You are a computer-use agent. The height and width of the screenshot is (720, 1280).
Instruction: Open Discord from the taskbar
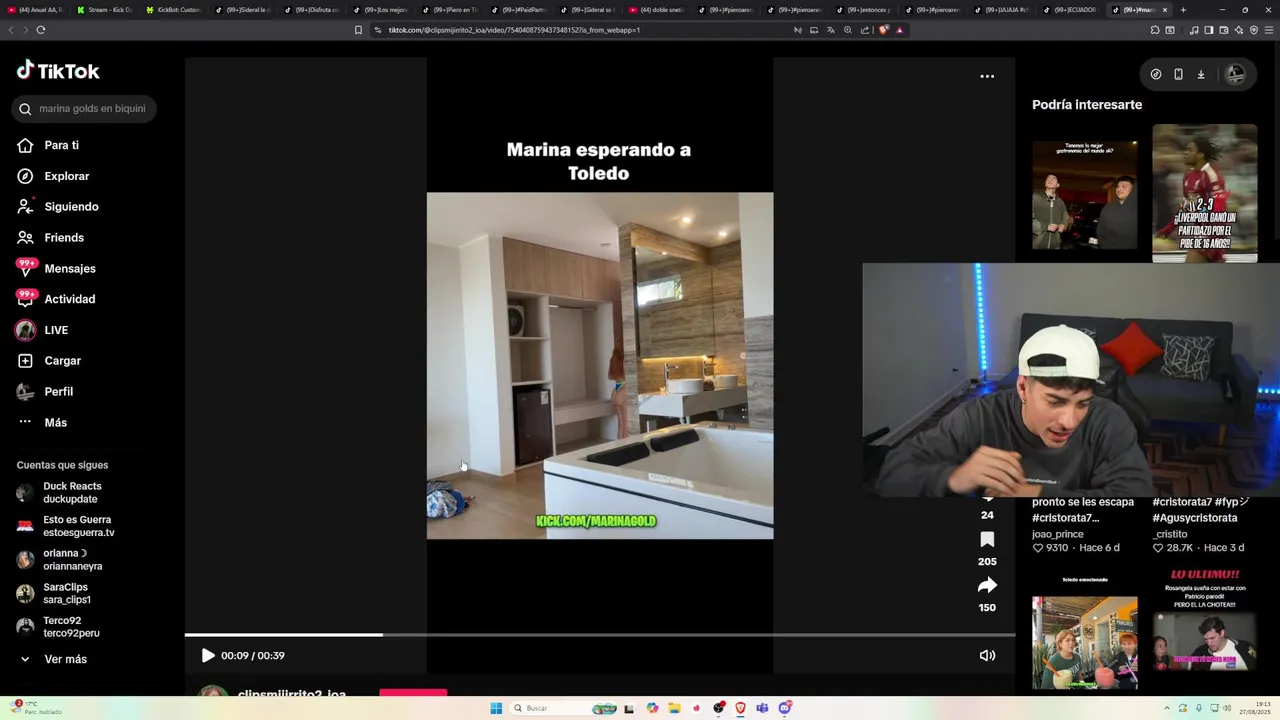coord(785,708)
